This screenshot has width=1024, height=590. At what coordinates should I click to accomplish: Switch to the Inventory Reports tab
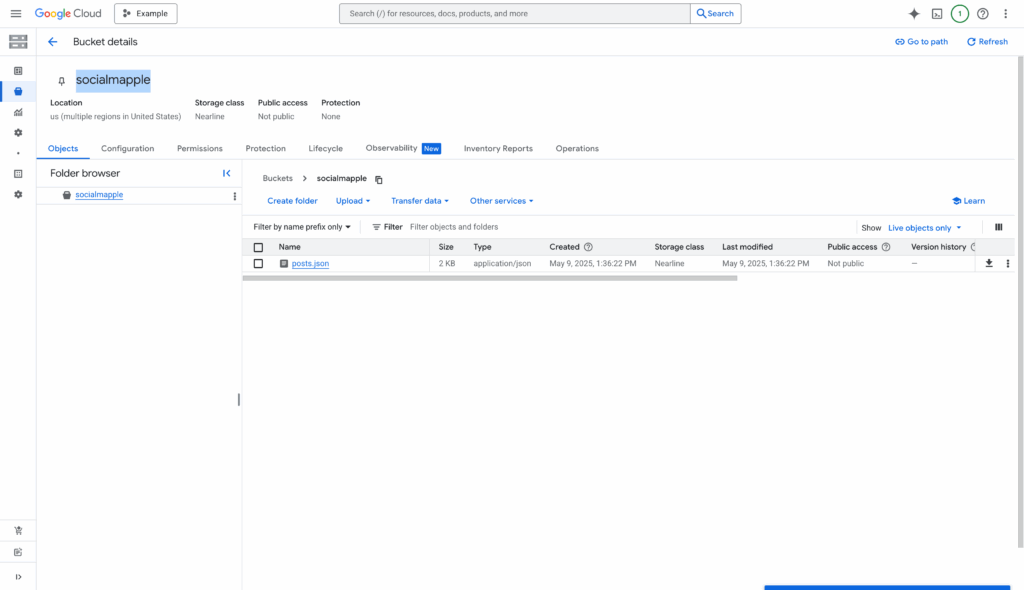coord(498,148)
